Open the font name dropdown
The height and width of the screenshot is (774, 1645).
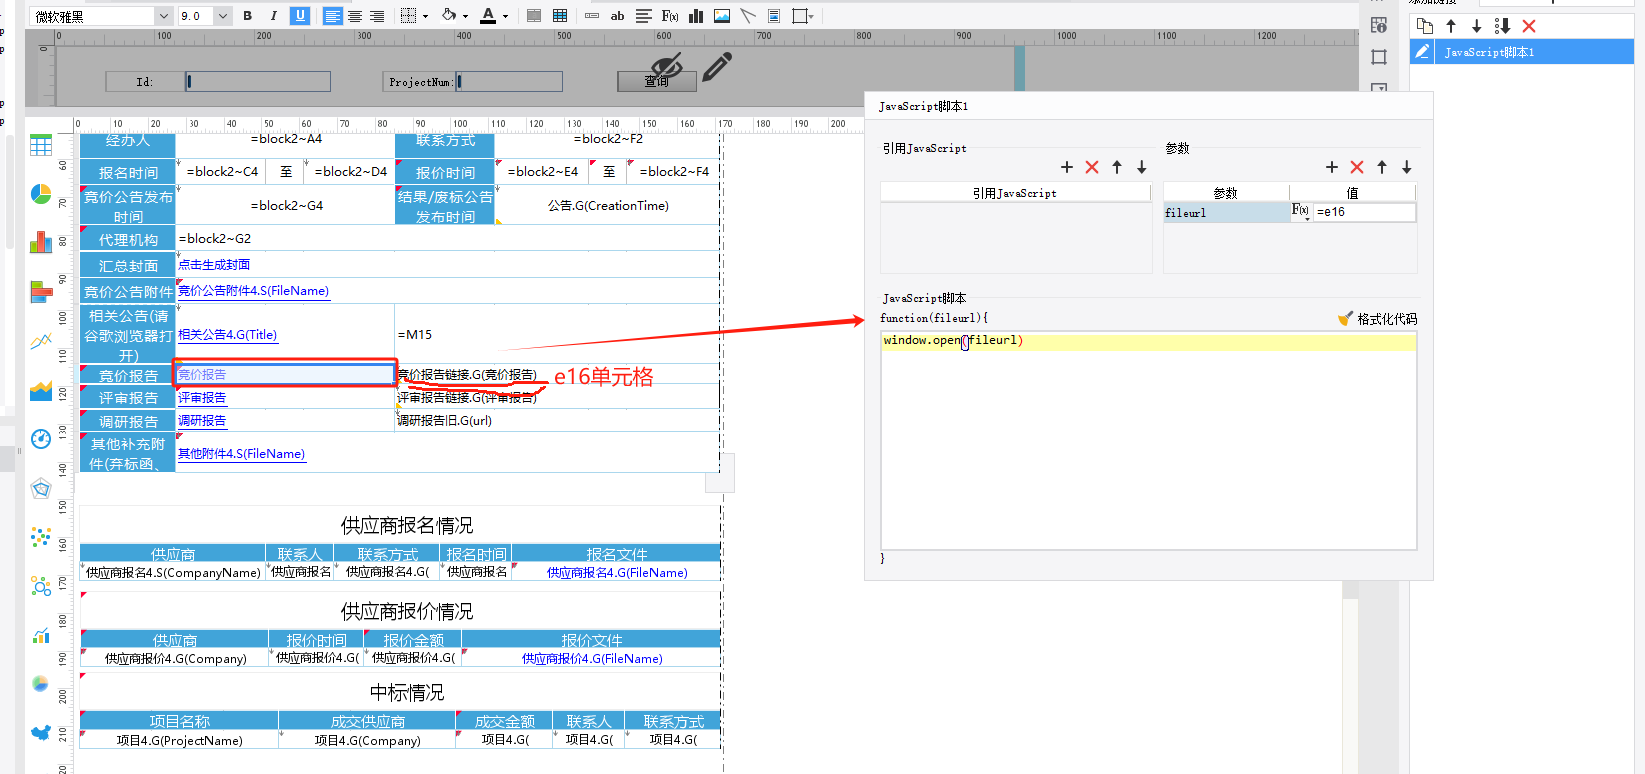[164, 16]
